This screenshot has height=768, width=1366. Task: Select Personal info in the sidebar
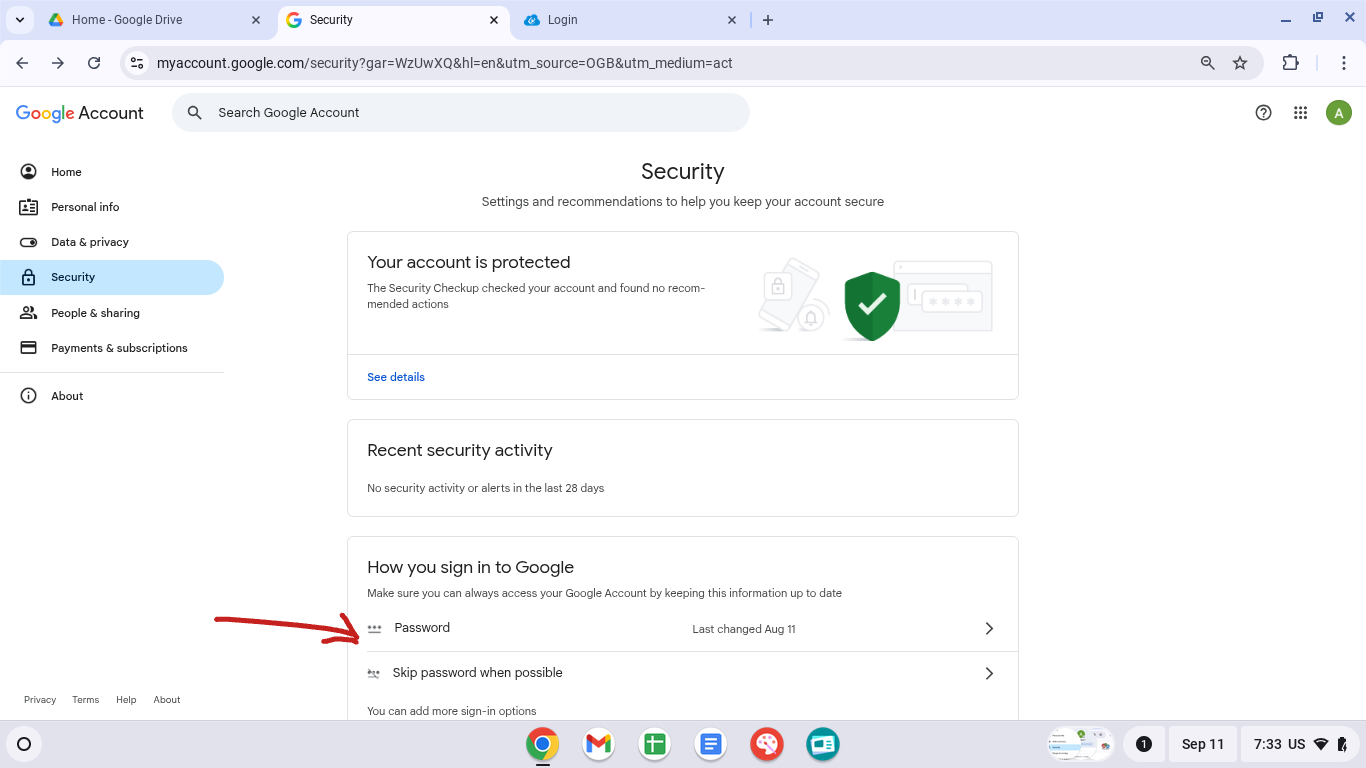(x=84, y=207)
